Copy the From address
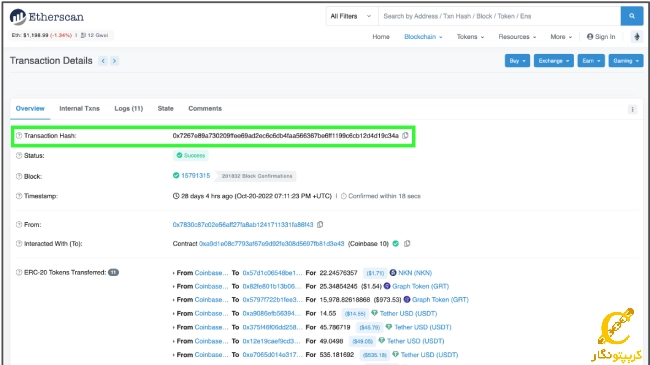The height and width of the screenshot is (365, 650). 320,224
